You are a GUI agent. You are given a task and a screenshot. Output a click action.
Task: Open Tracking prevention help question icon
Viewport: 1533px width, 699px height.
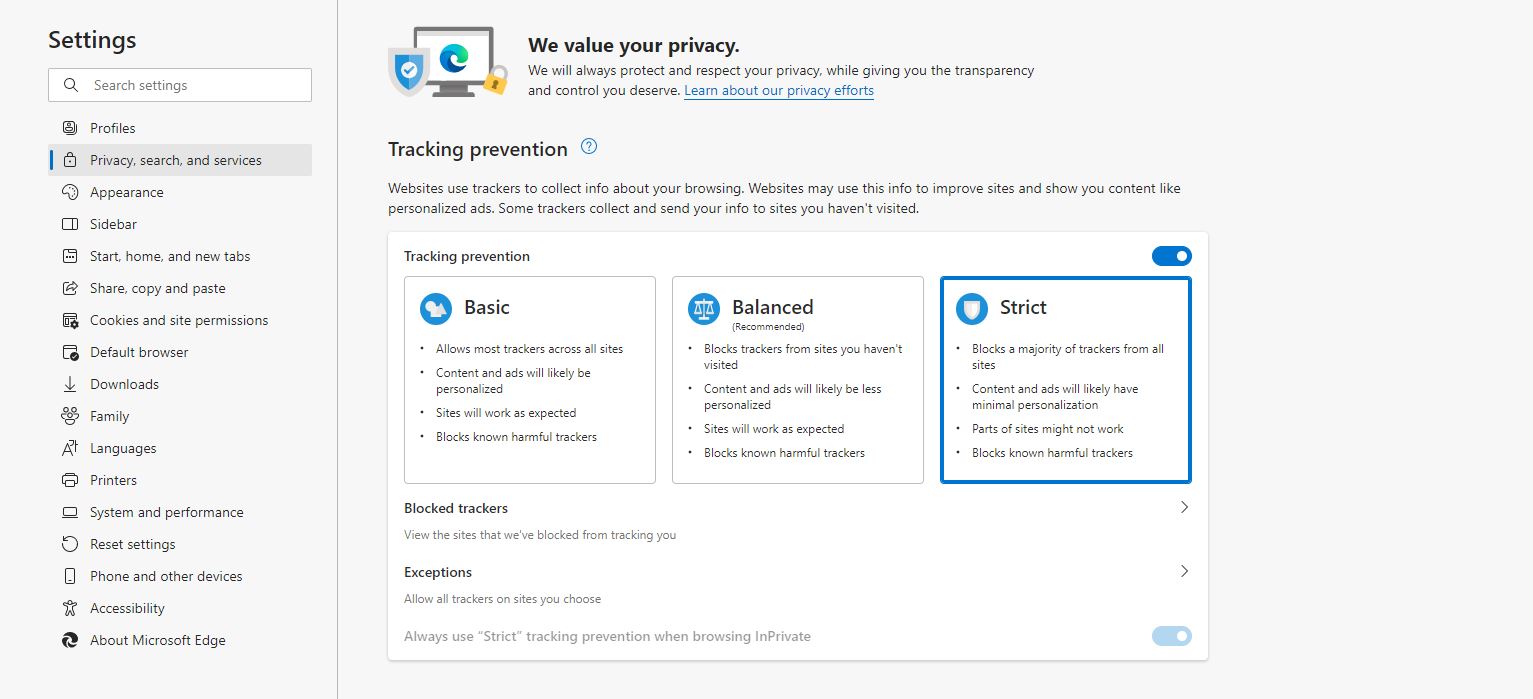click(589, 147)
